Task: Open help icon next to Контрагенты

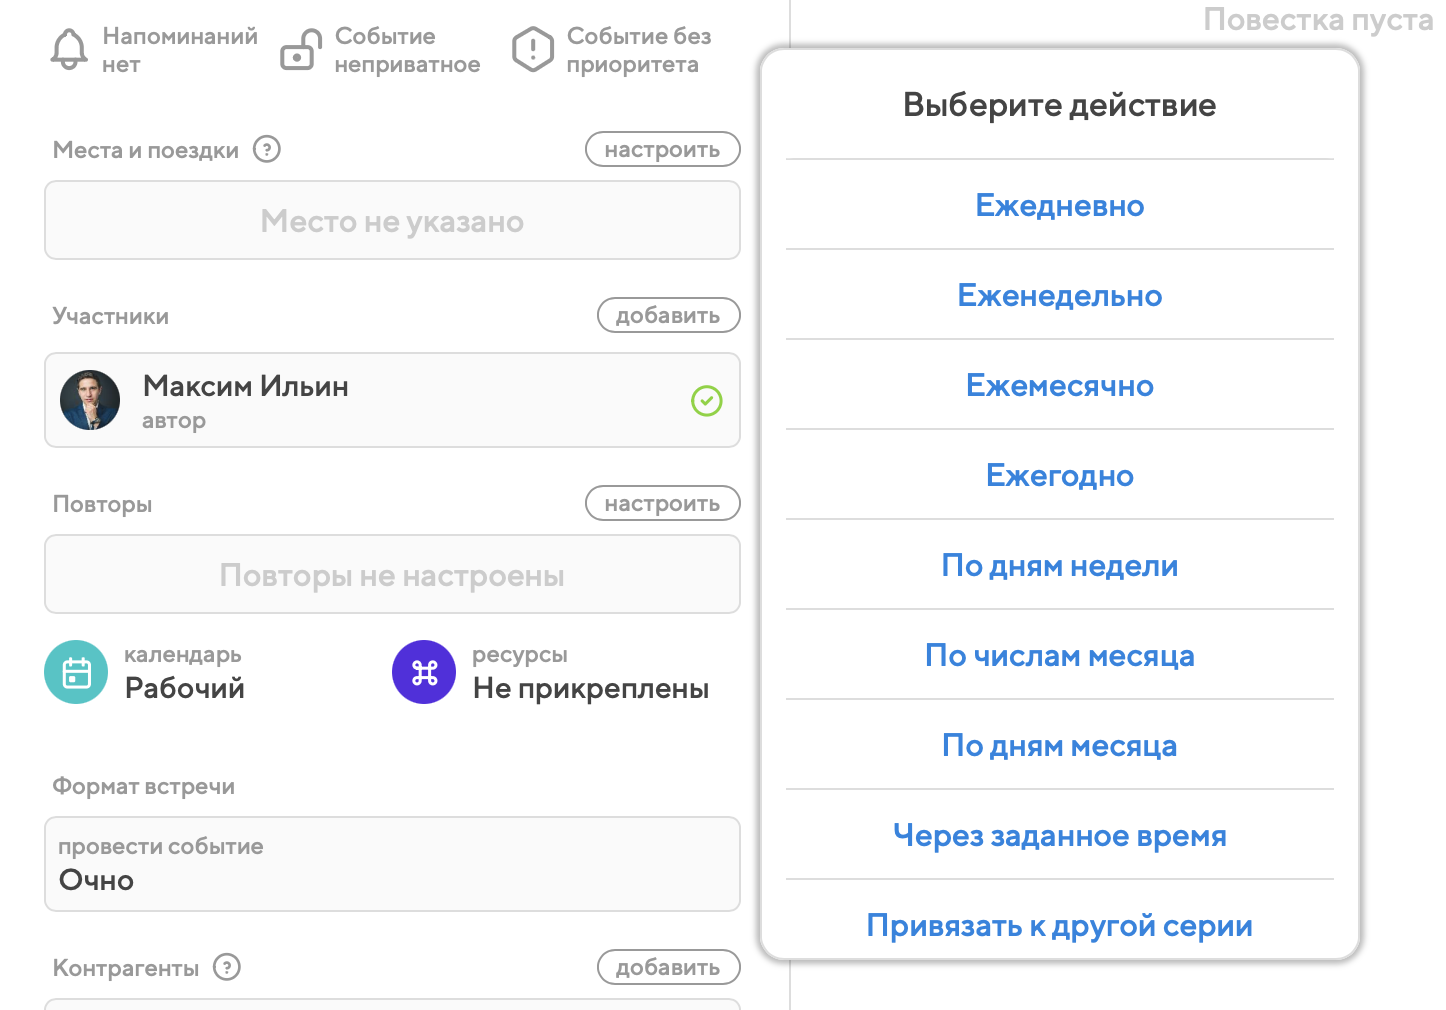Action: 227,968
